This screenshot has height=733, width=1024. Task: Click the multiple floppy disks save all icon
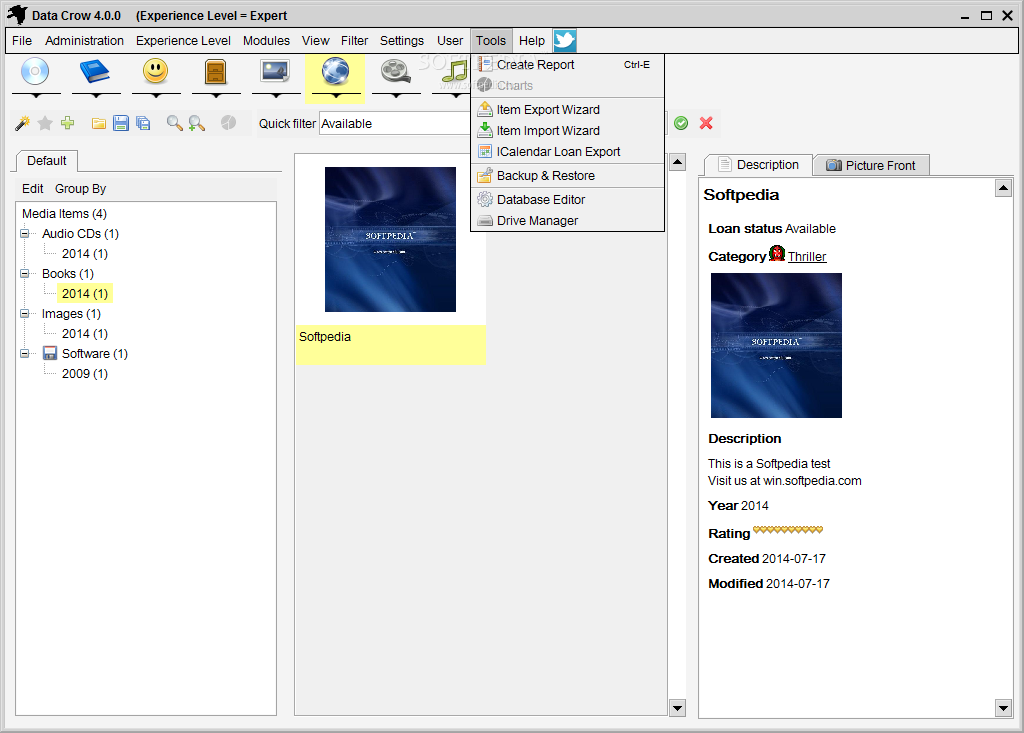click(143, 123)
